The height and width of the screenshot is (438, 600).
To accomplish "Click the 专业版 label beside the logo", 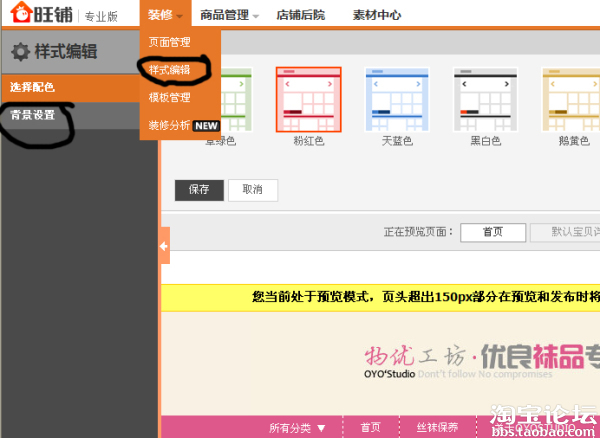I will (101, 17).
